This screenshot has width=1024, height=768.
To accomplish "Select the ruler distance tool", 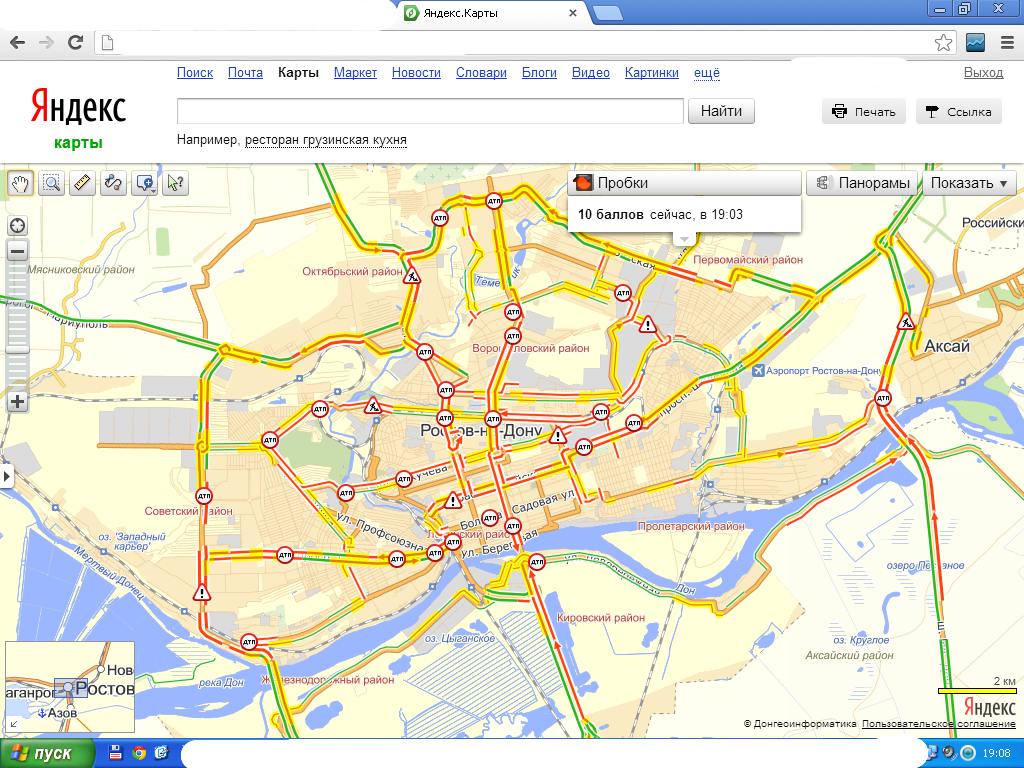I will pyautogui.click(x=82, y=183).
